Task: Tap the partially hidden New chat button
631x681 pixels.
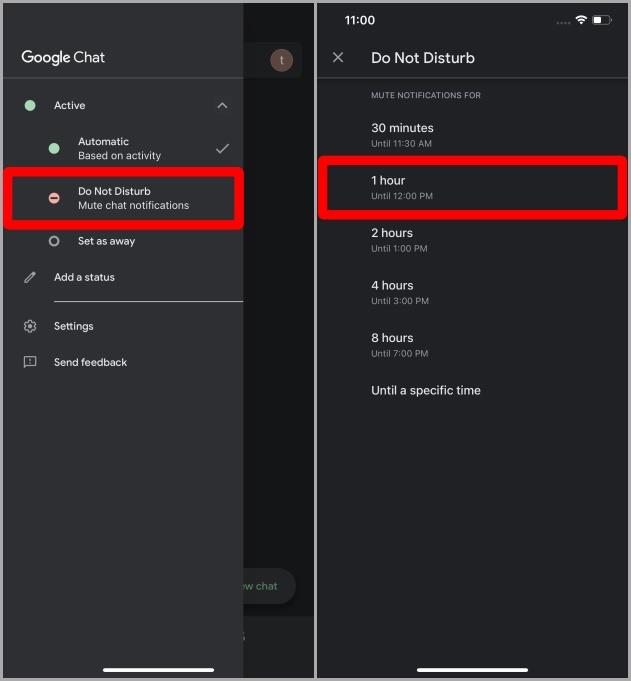Action: [x=269, y=586]
